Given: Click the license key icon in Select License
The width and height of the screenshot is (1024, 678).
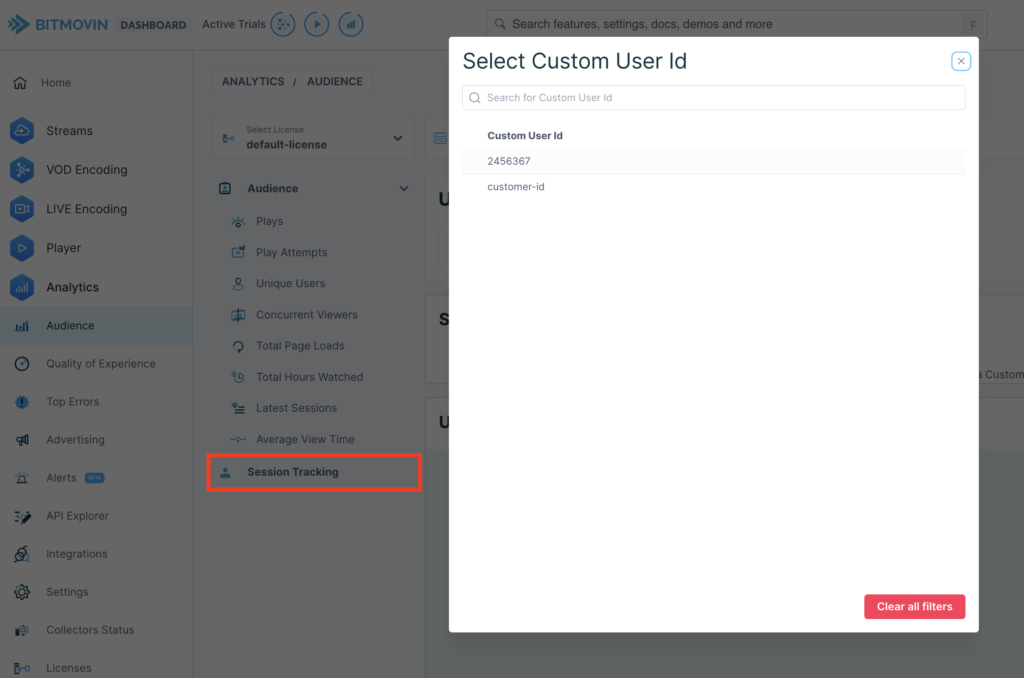Looking at the screenshot, I should coord(229,138).
